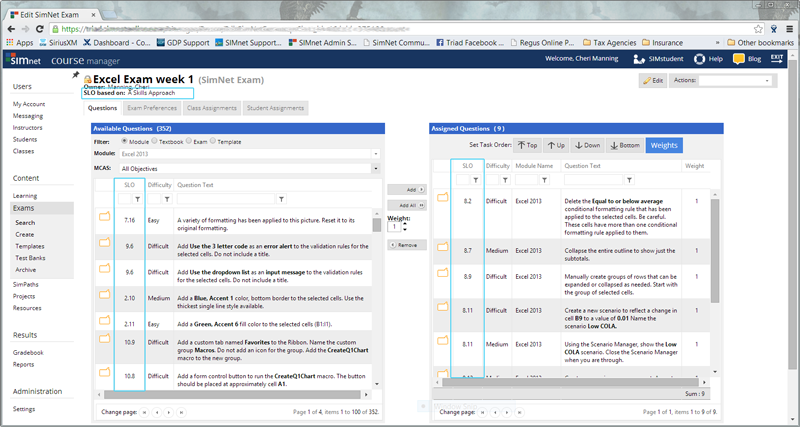
Task: Click the Add button
Action: pyautogui.click(x=407, y=190)
